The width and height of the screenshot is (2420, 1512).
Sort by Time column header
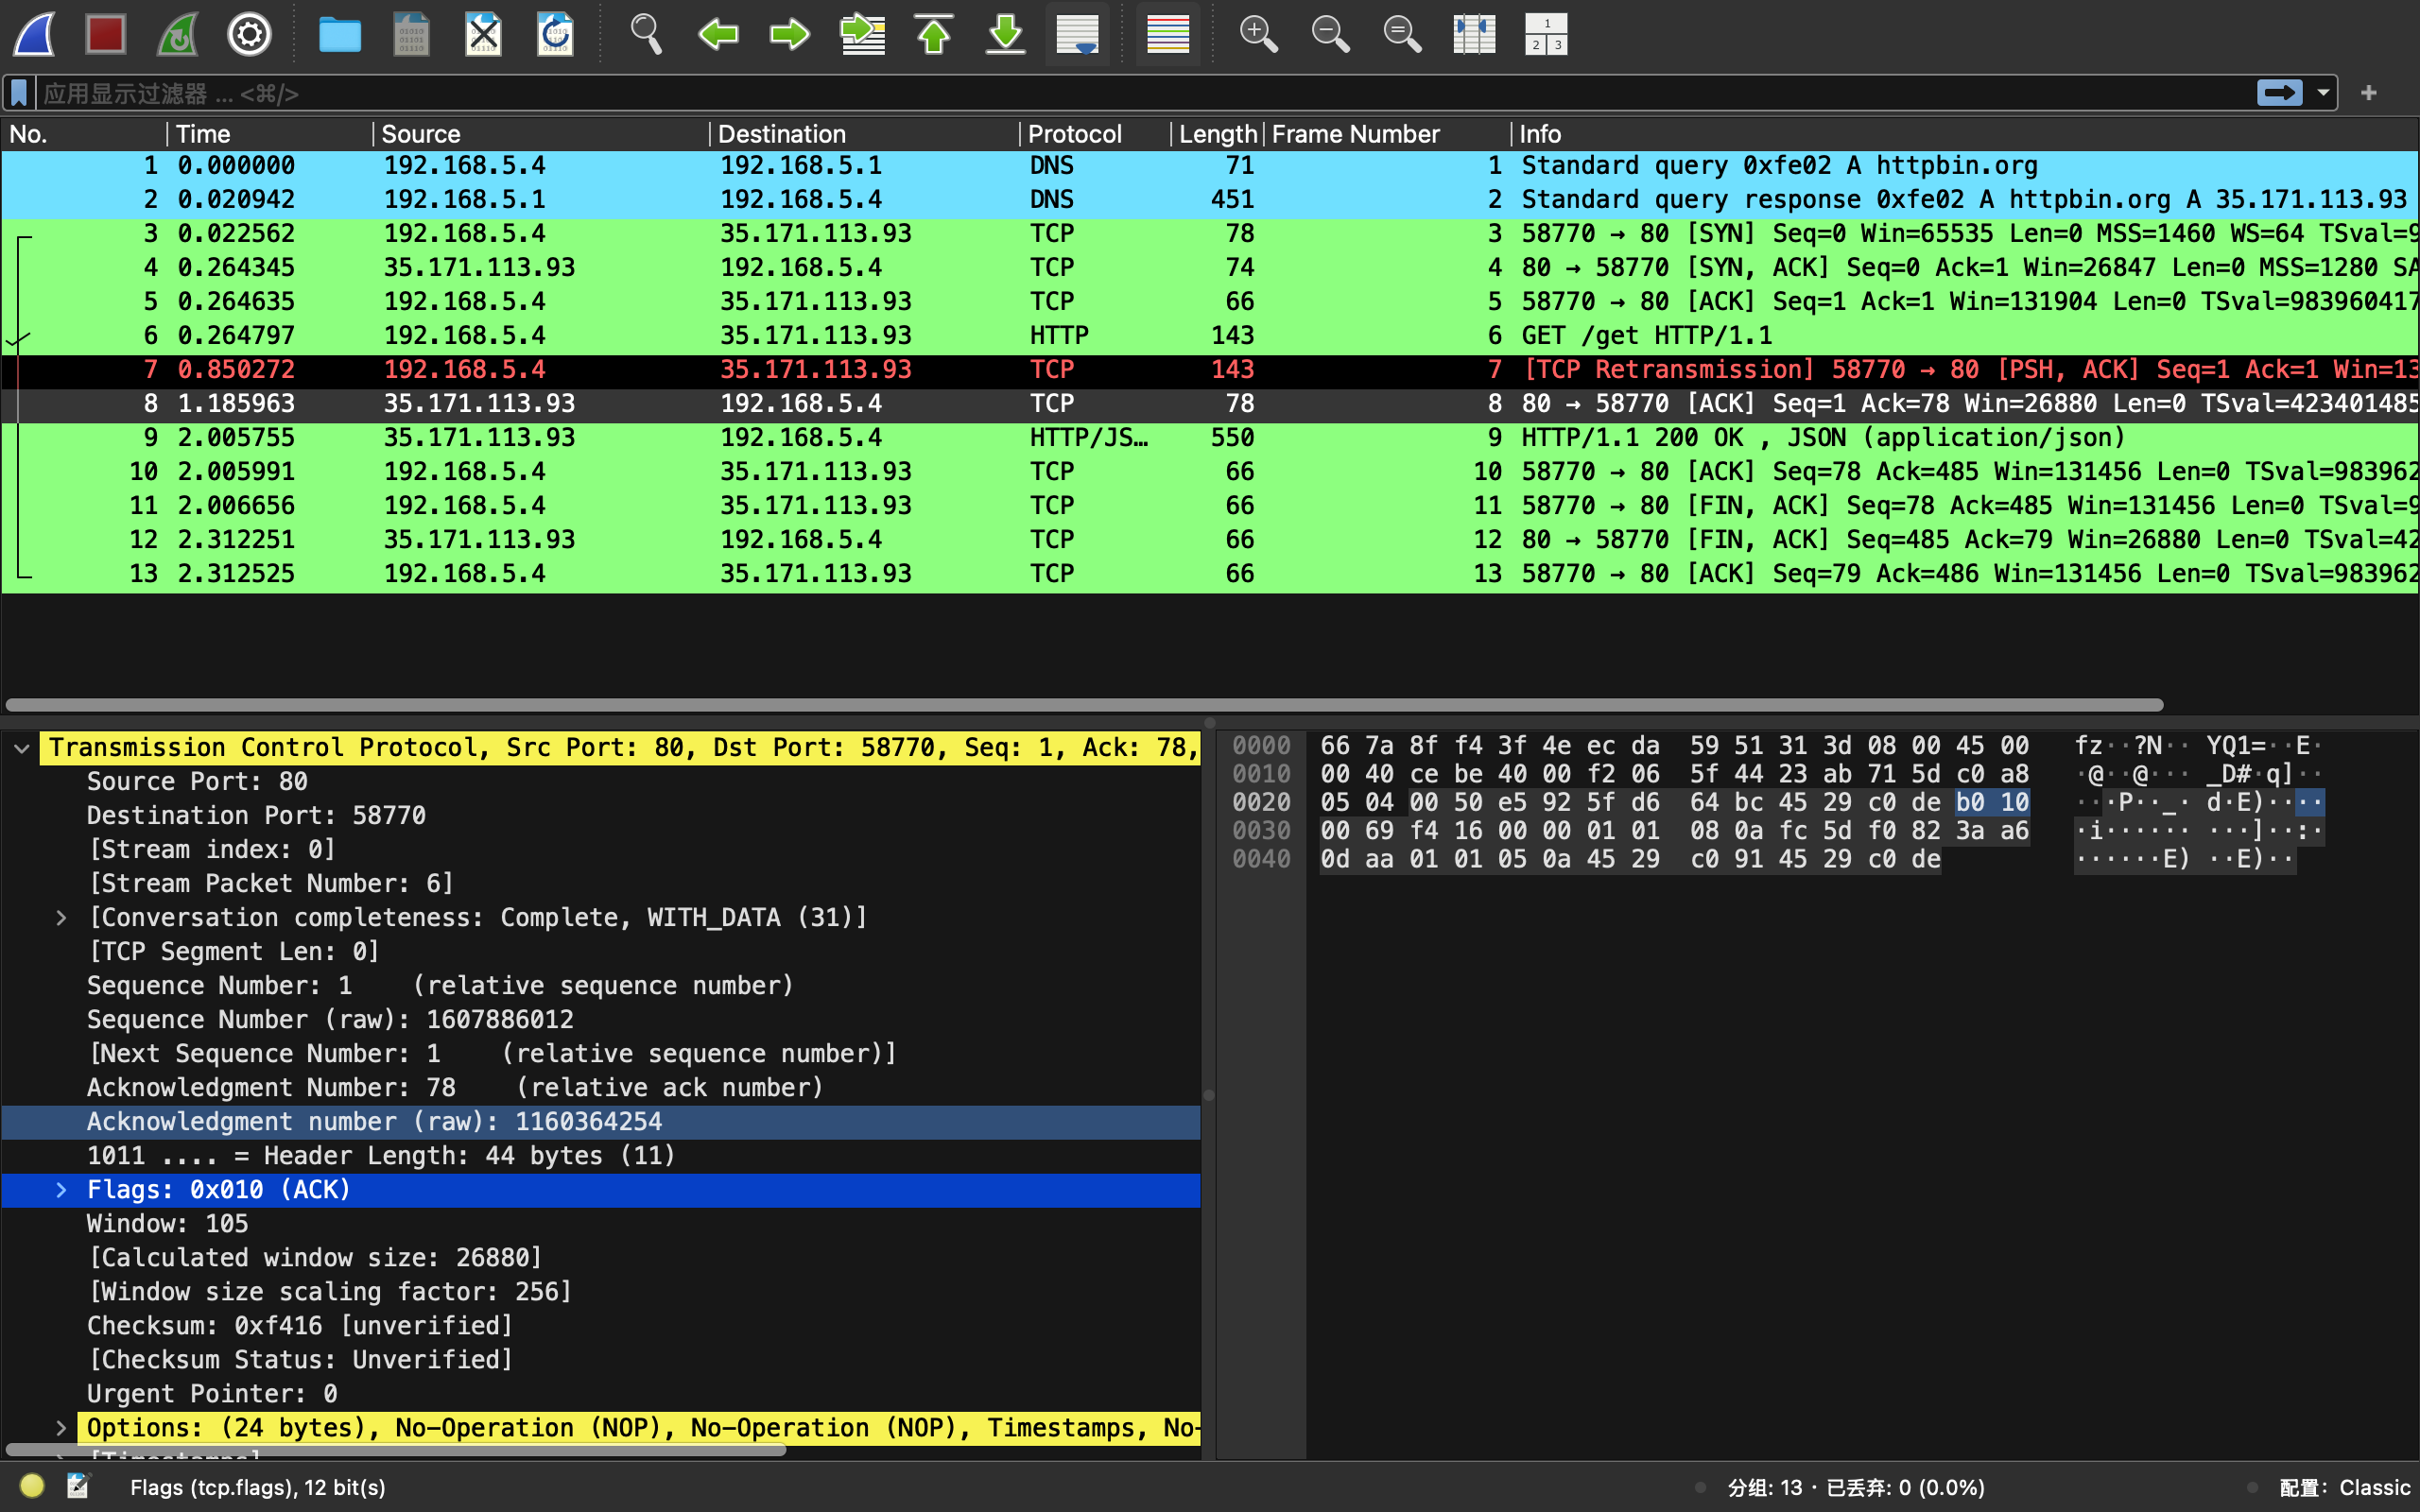point(270,134)
